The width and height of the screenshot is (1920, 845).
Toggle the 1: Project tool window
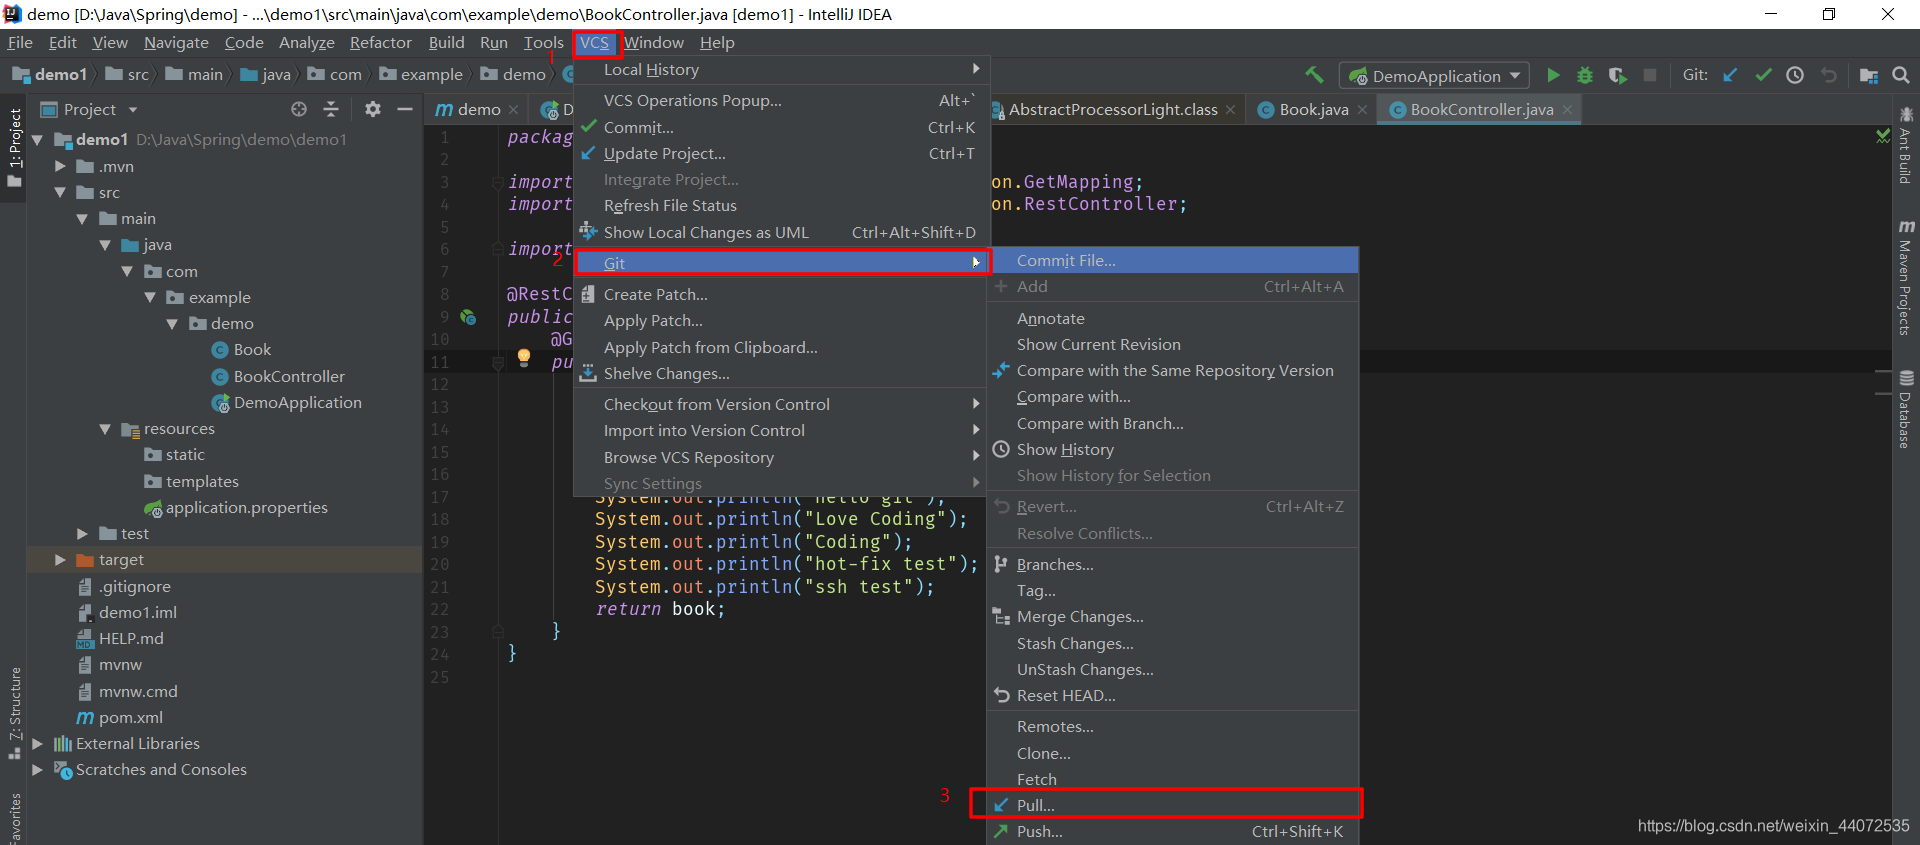[x=15, y=147]
